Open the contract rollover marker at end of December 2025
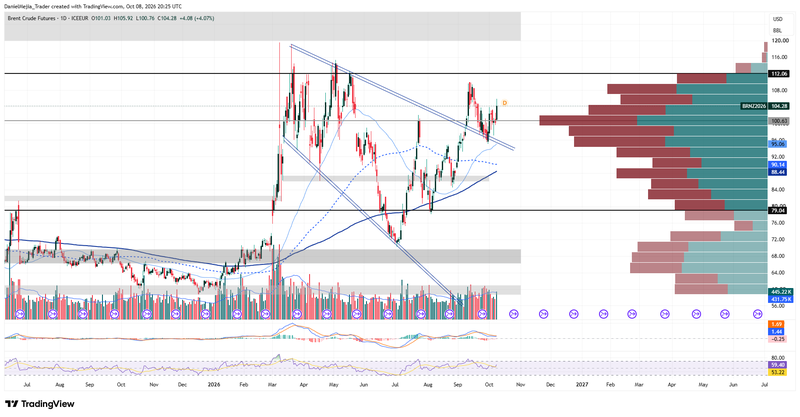Image resolution: width=800 pixels, height=417 pixels. 206,313
